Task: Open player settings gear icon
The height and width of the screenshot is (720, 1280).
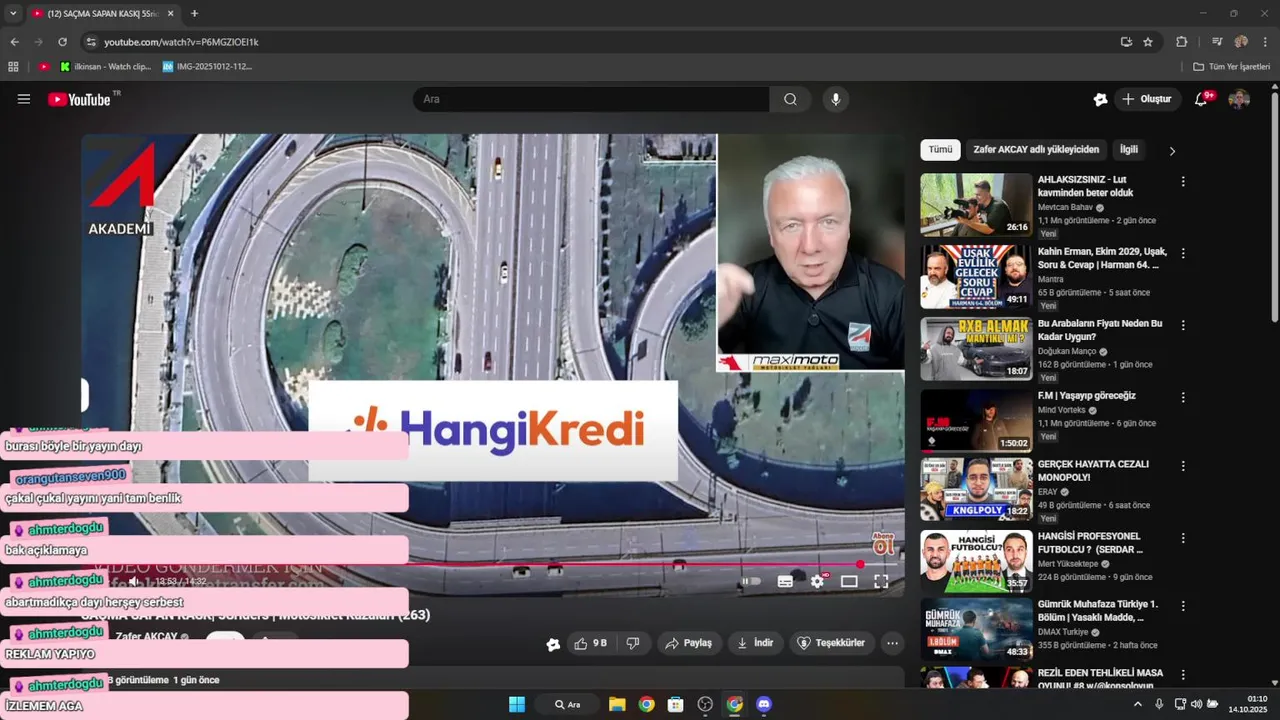Action: coord(817,581)
